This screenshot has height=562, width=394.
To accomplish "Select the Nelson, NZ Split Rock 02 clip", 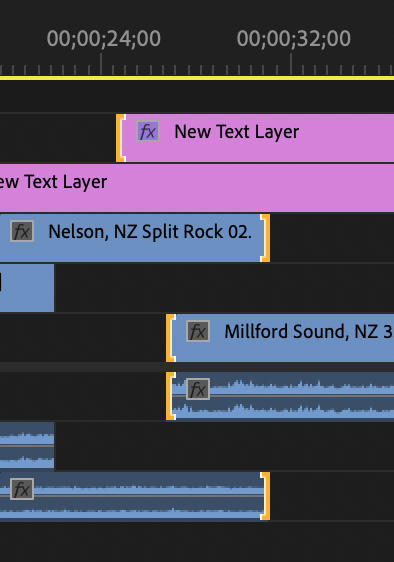I will (x=135, y=238).
